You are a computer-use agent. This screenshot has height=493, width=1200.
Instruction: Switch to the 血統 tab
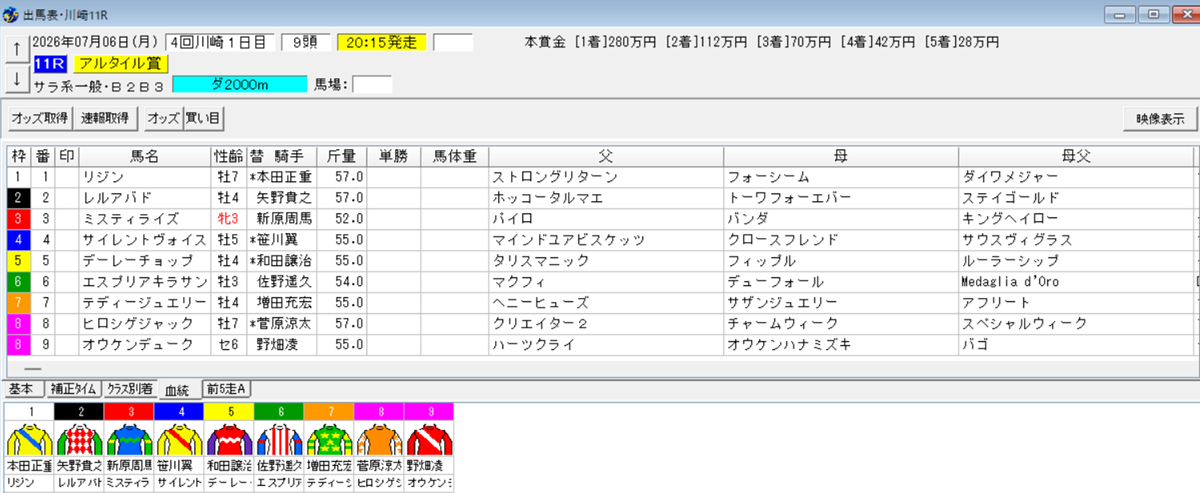[x=178, y=390]
